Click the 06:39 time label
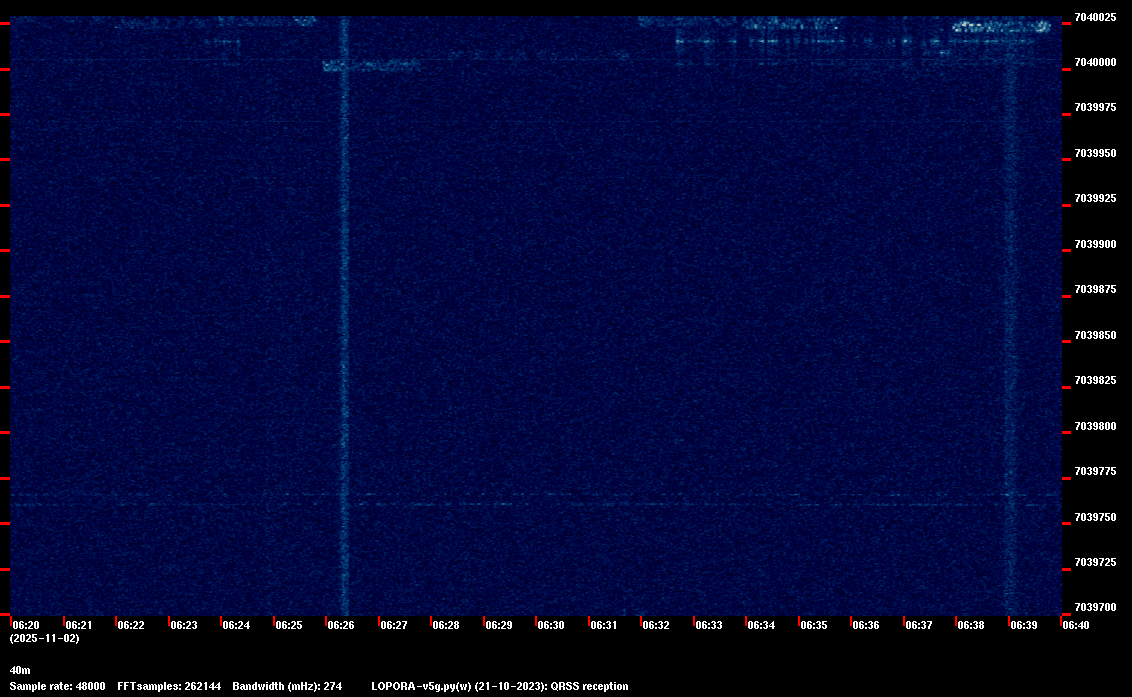 click(1024, 625)
